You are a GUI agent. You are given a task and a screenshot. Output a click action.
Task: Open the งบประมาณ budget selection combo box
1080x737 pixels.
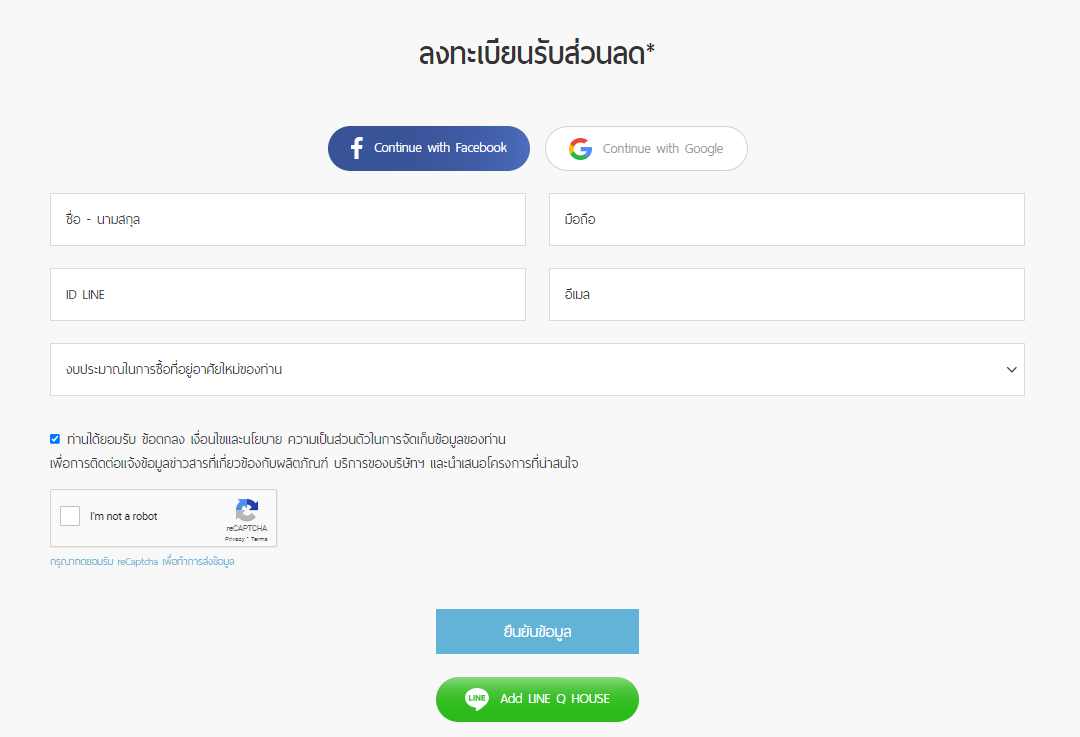click(x=537, y=370)
